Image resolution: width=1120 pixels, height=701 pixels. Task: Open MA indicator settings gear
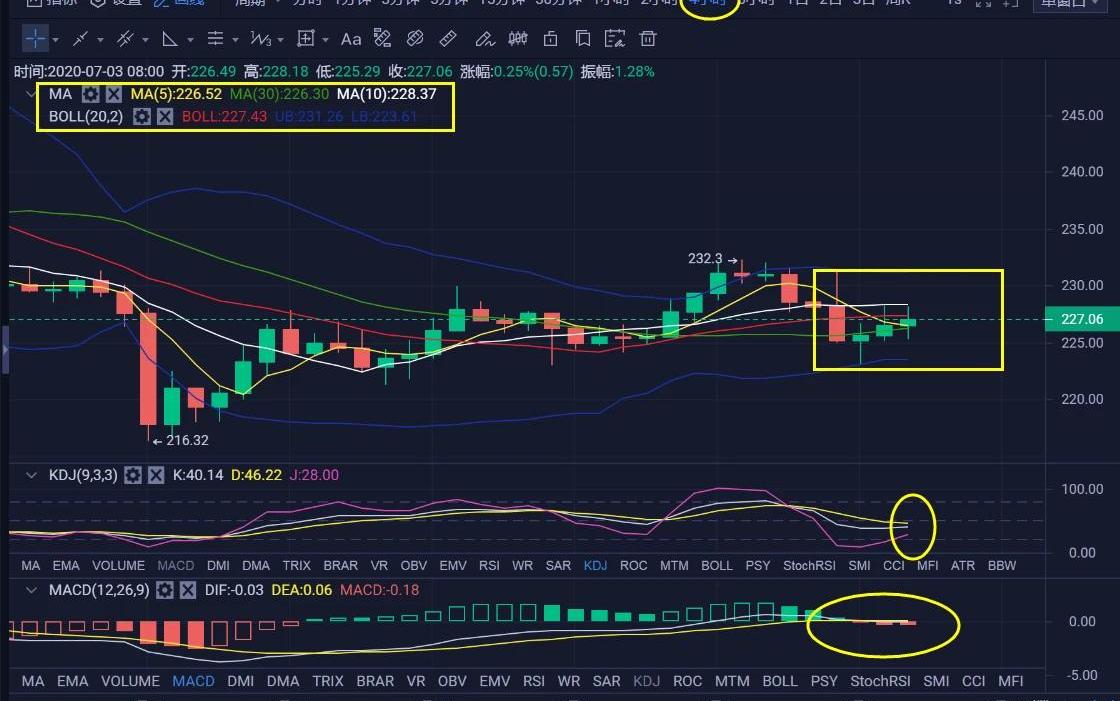coord(90,94)
